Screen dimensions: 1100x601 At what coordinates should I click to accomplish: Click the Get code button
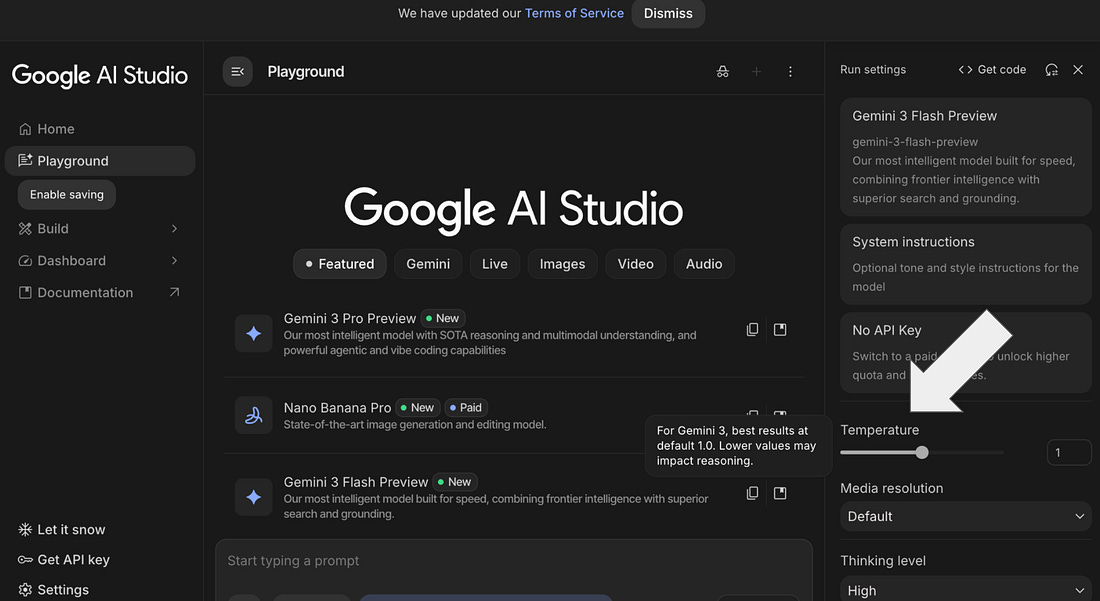point(992,69)
